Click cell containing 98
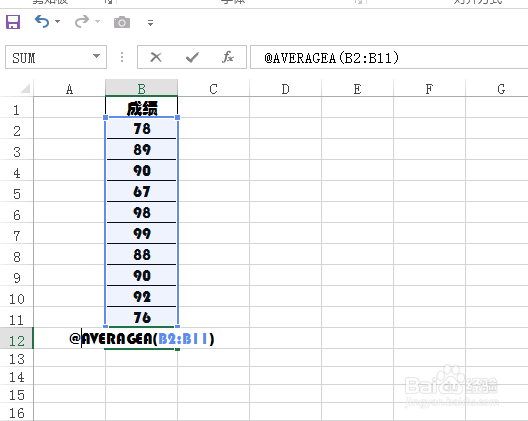Image resolution: width=528 pixels, height=421 pixels. [x=141, y=212]
